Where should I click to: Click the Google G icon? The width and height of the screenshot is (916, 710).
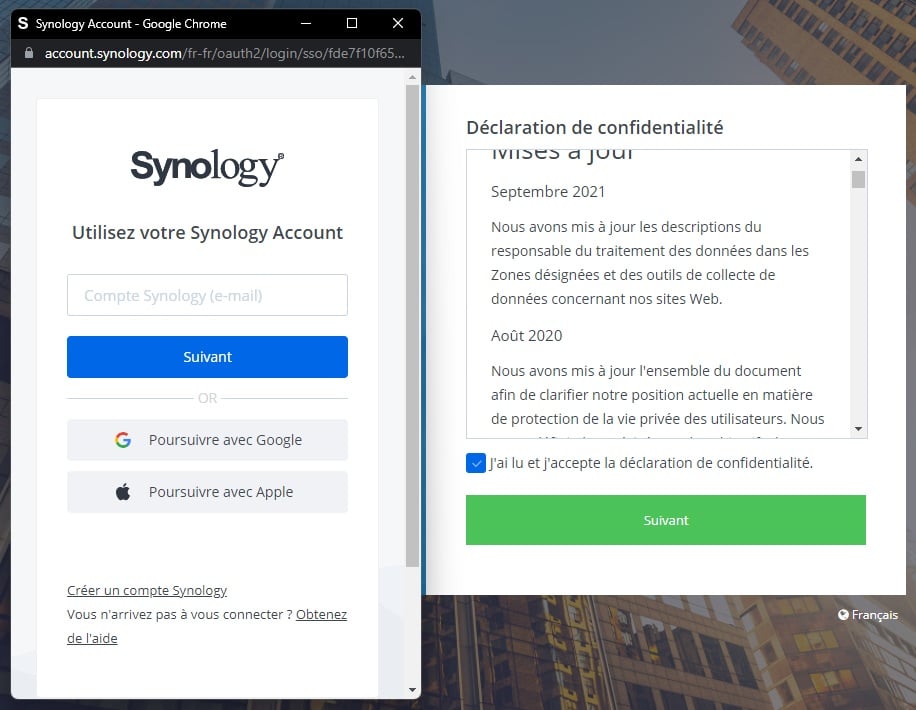(x=123, y=439)
